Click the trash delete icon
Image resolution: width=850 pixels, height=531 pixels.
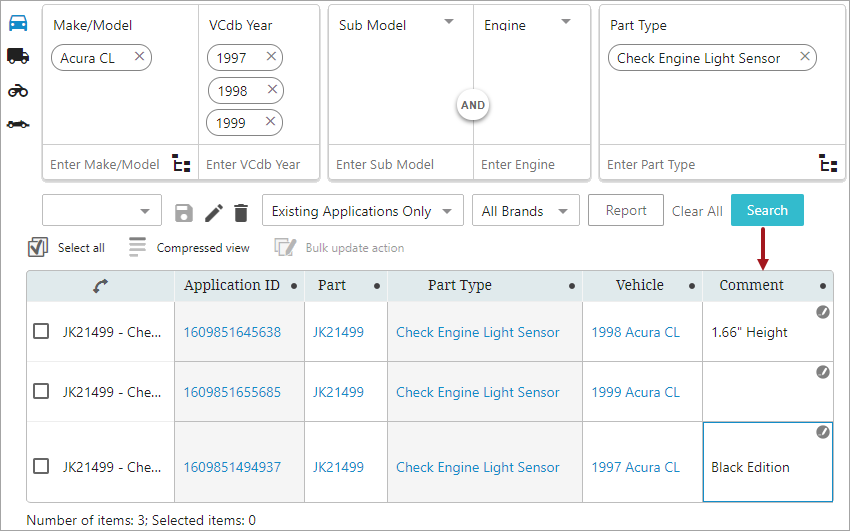241,213
